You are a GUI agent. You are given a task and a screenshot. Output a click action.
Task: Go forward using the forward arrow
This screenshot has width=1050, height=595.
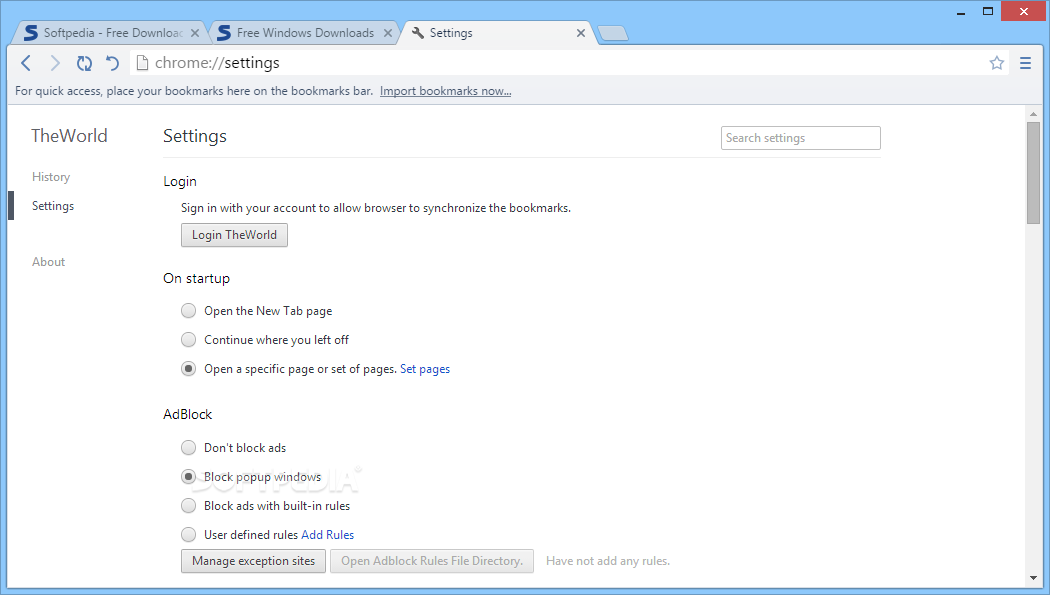tap(55, 63)
